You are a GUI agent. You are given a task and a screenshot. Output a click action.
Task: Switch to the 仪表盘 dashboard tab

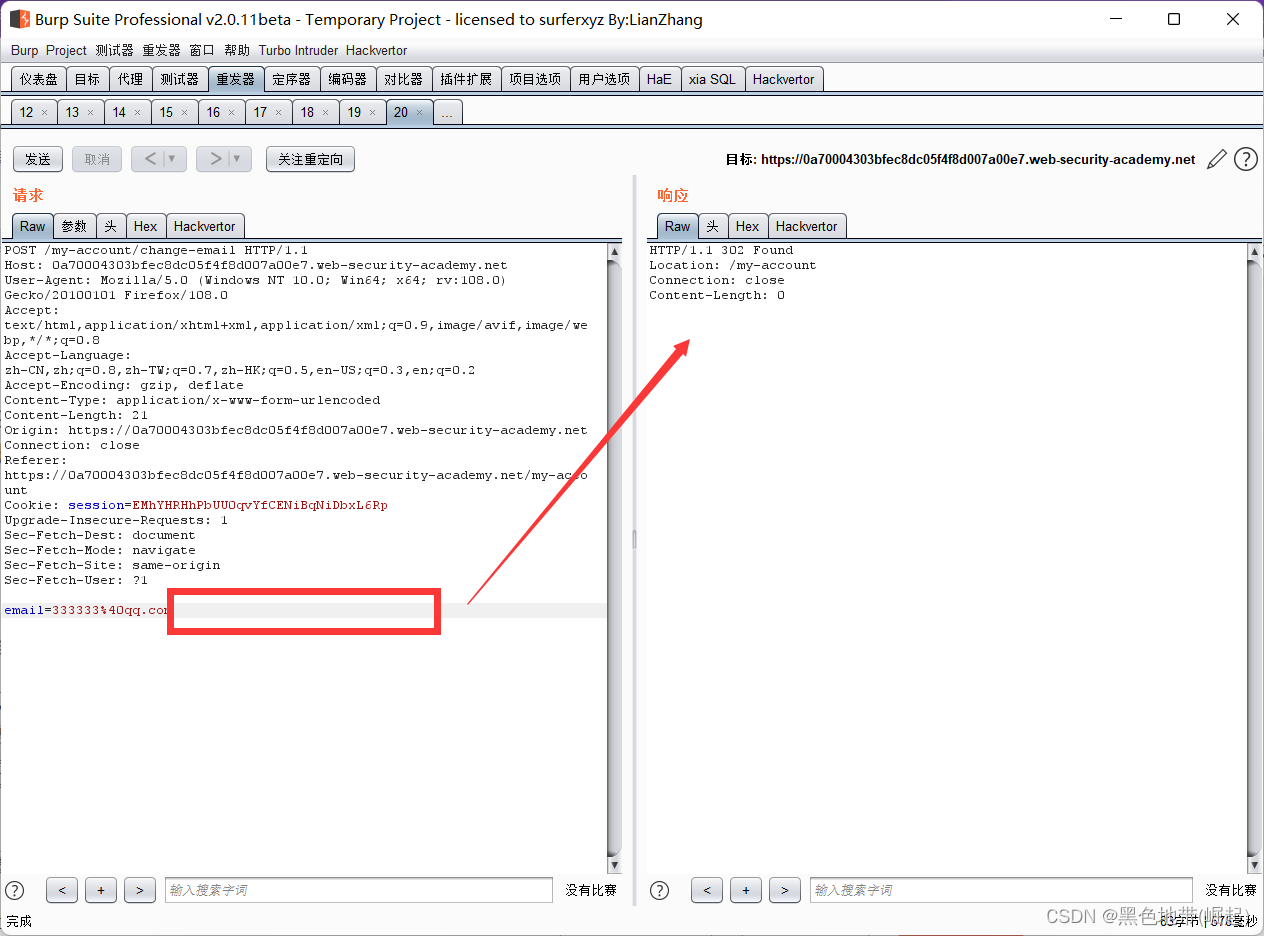39,79
